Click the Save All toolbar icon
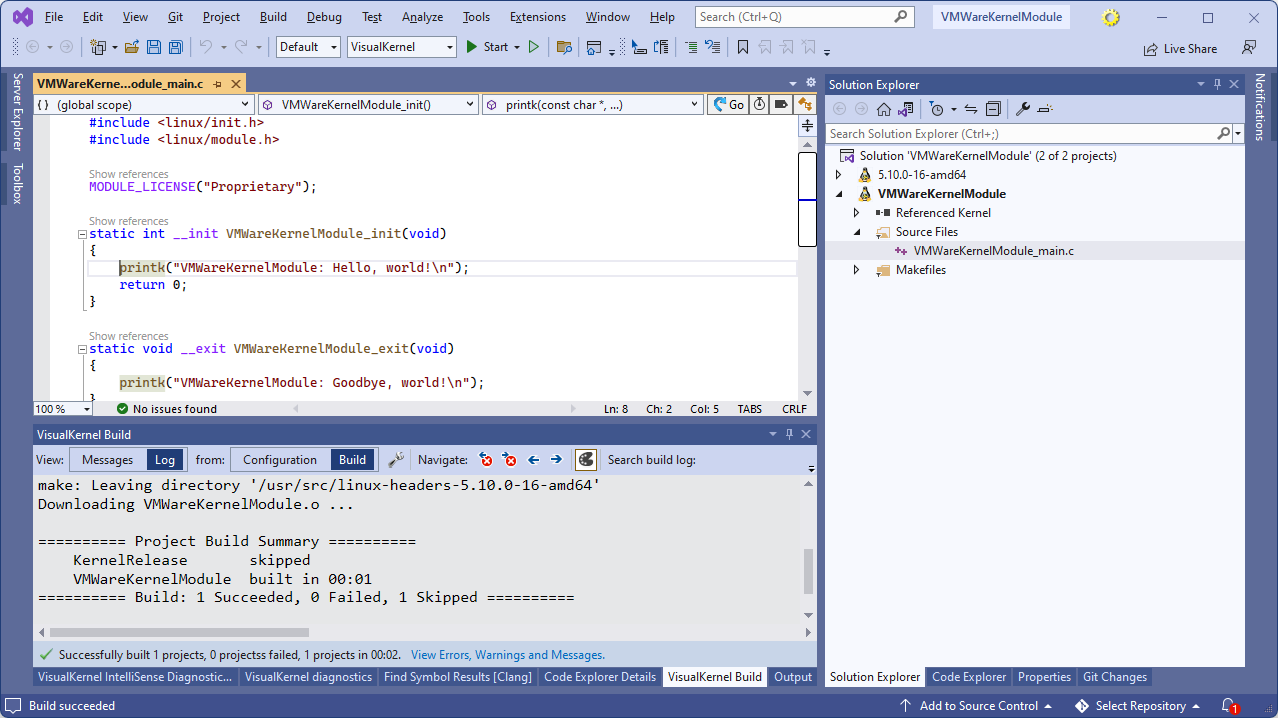Image resolution: width=1278 pixels, height=718 pixels. click(x=175, y=47)
